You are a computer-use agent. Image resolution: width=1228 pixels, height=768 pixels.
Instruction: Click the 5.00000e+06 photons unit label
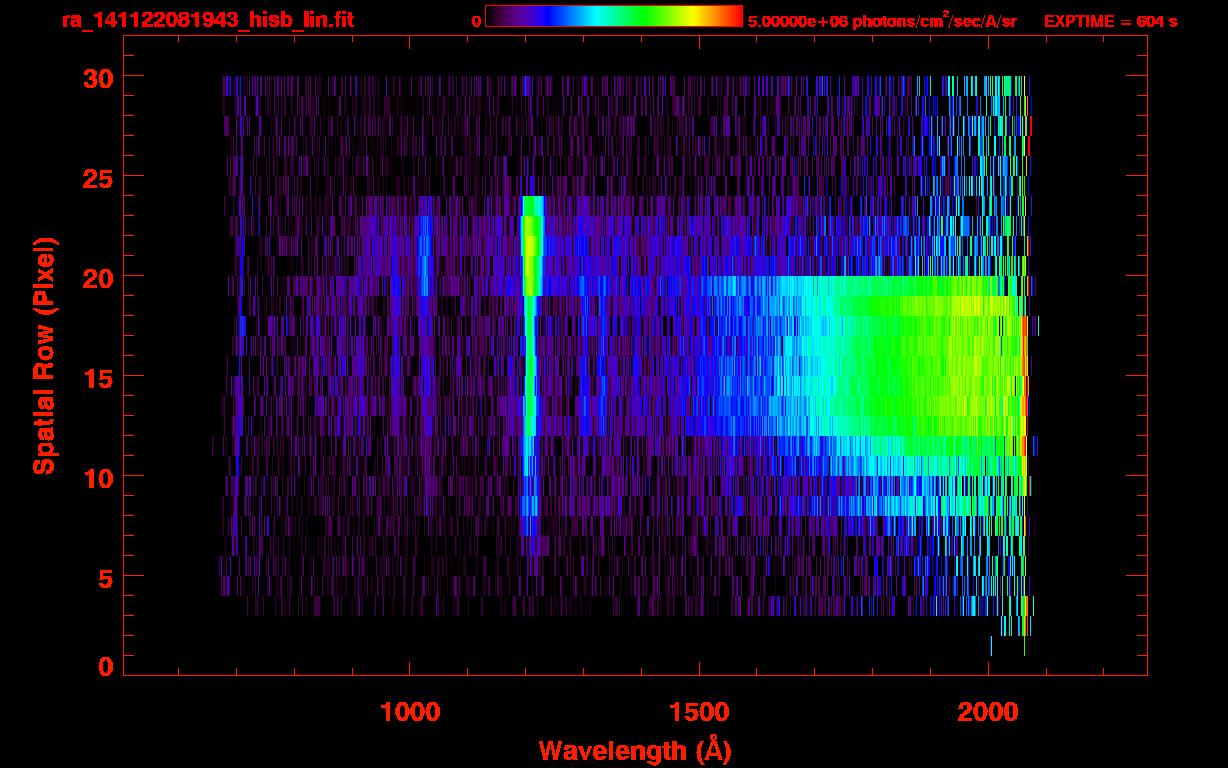(x=882, y=20)
